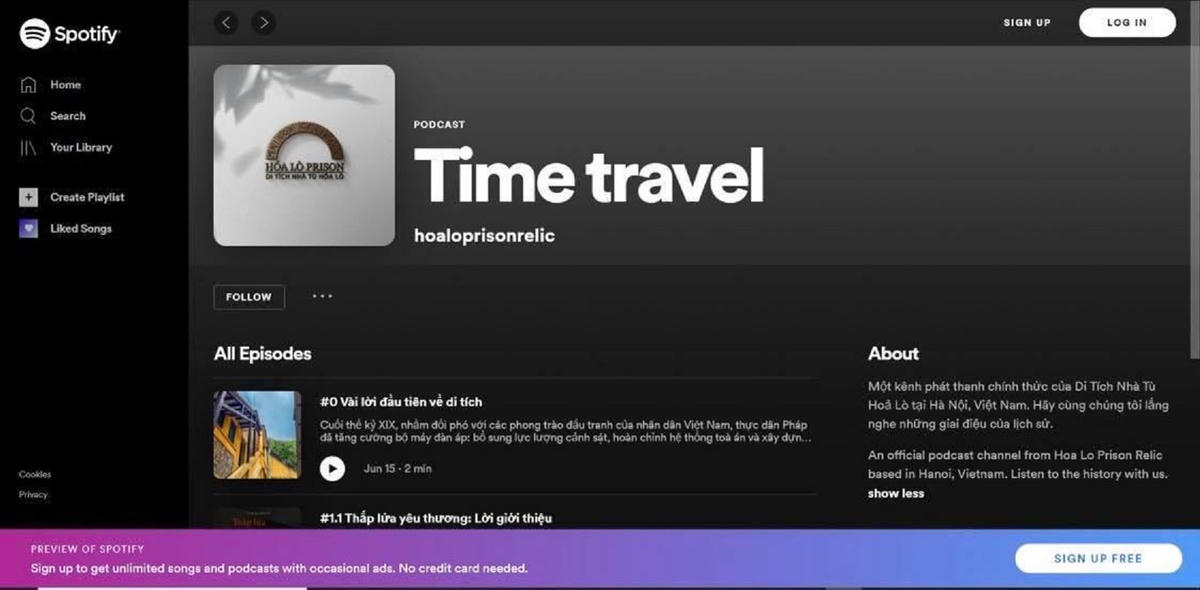Click the hoaloprisonrelic publisher name

pyautogui.click(x=484, y=236)
